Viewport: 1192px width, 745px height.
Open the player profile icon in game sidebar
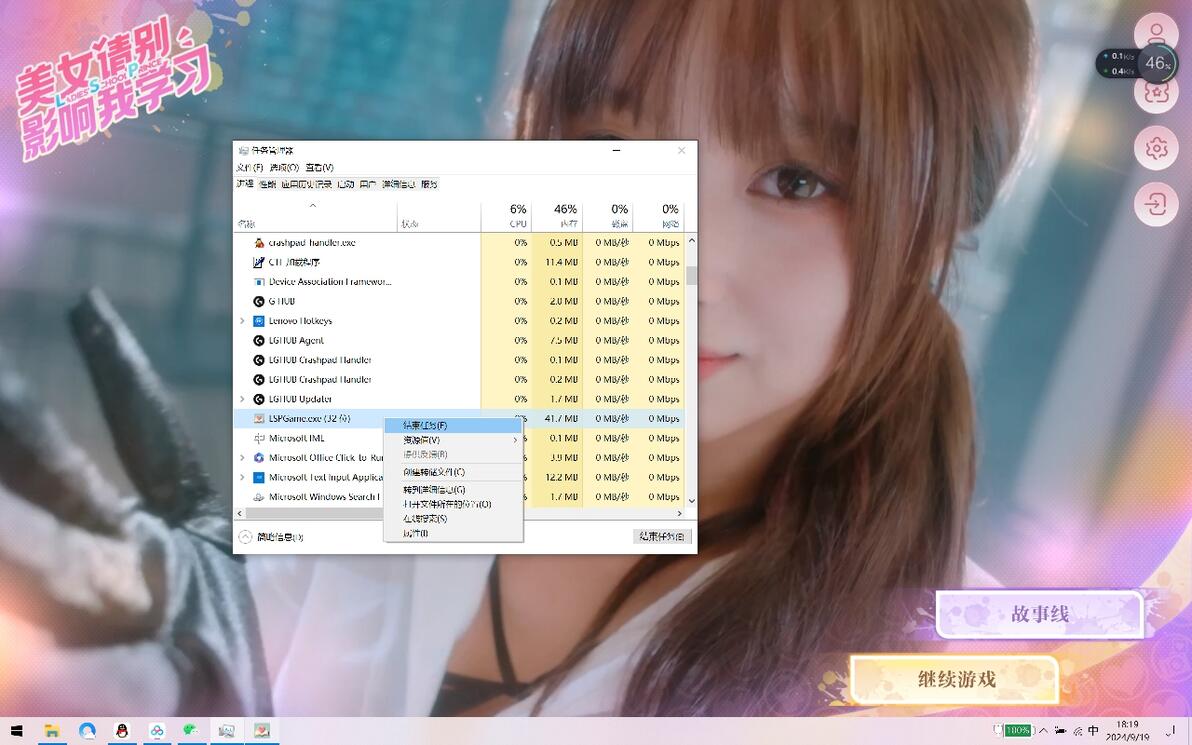1156,33
